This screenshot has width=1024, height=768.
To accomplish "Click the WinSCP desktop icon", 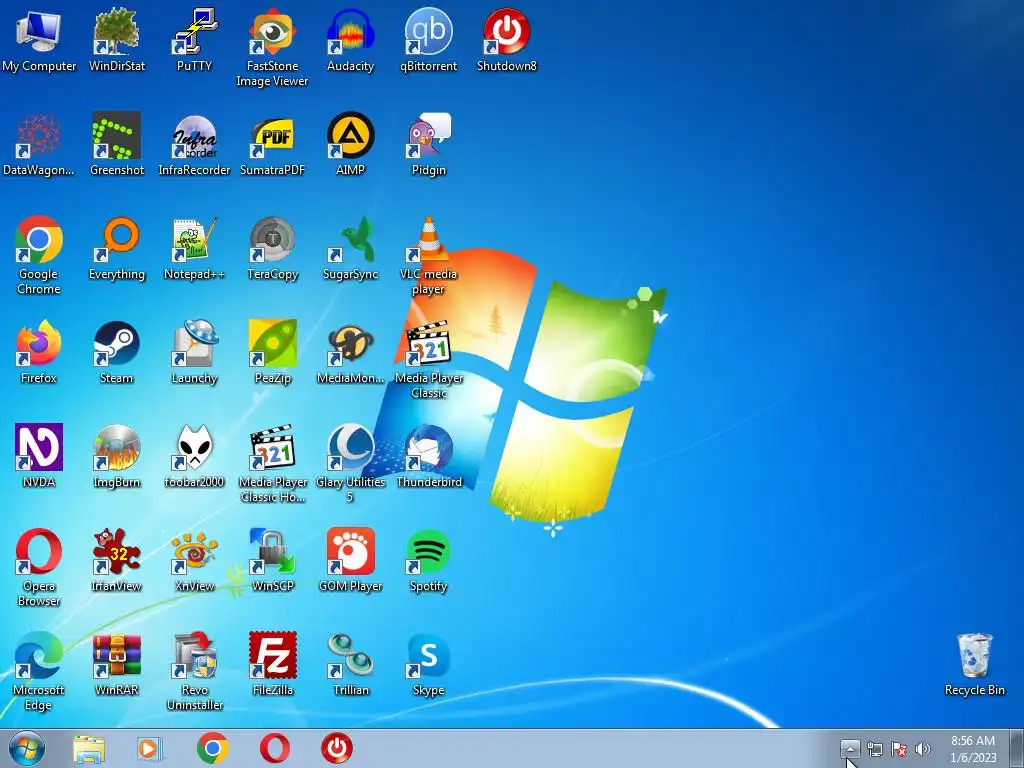I will pyautogui.click(x=272, y=560).
